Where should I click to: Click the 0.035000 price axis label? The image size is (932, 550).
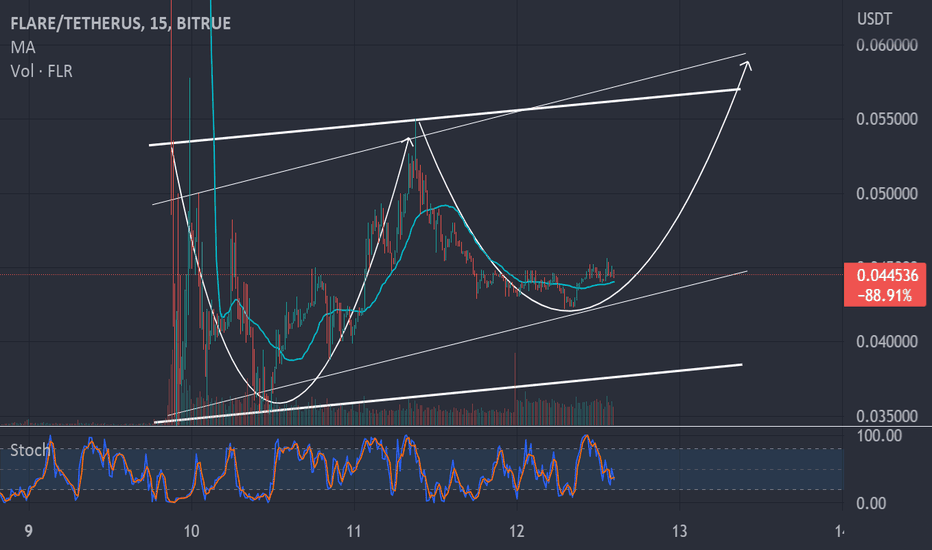pos(887,416)
